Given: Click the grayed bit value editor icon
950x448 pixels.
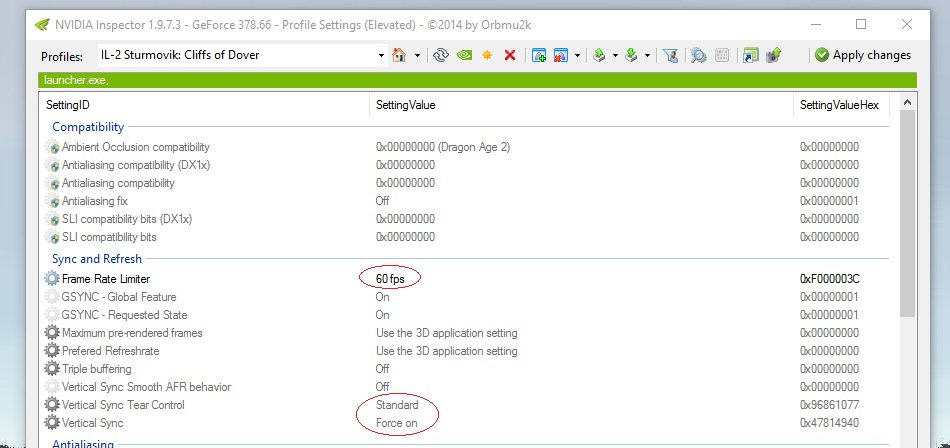Looking at the screenshot, I should coord(722,55).
